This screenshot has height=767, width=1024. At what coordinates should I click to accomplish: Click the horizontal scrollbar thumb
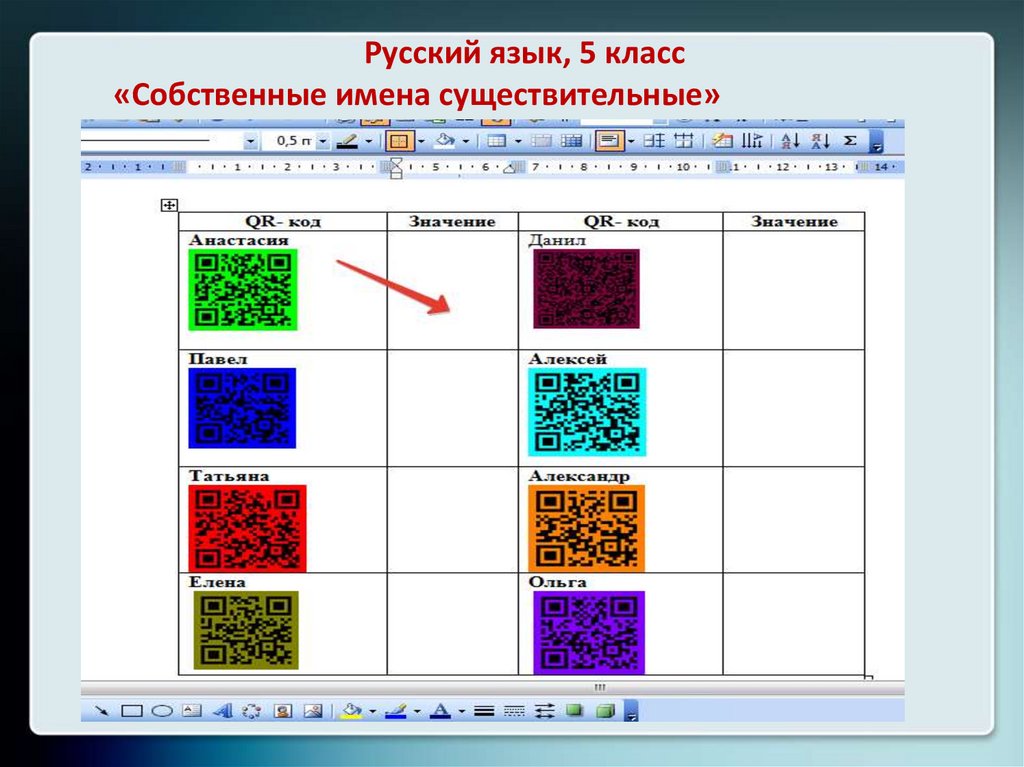(x=600, y=687)
